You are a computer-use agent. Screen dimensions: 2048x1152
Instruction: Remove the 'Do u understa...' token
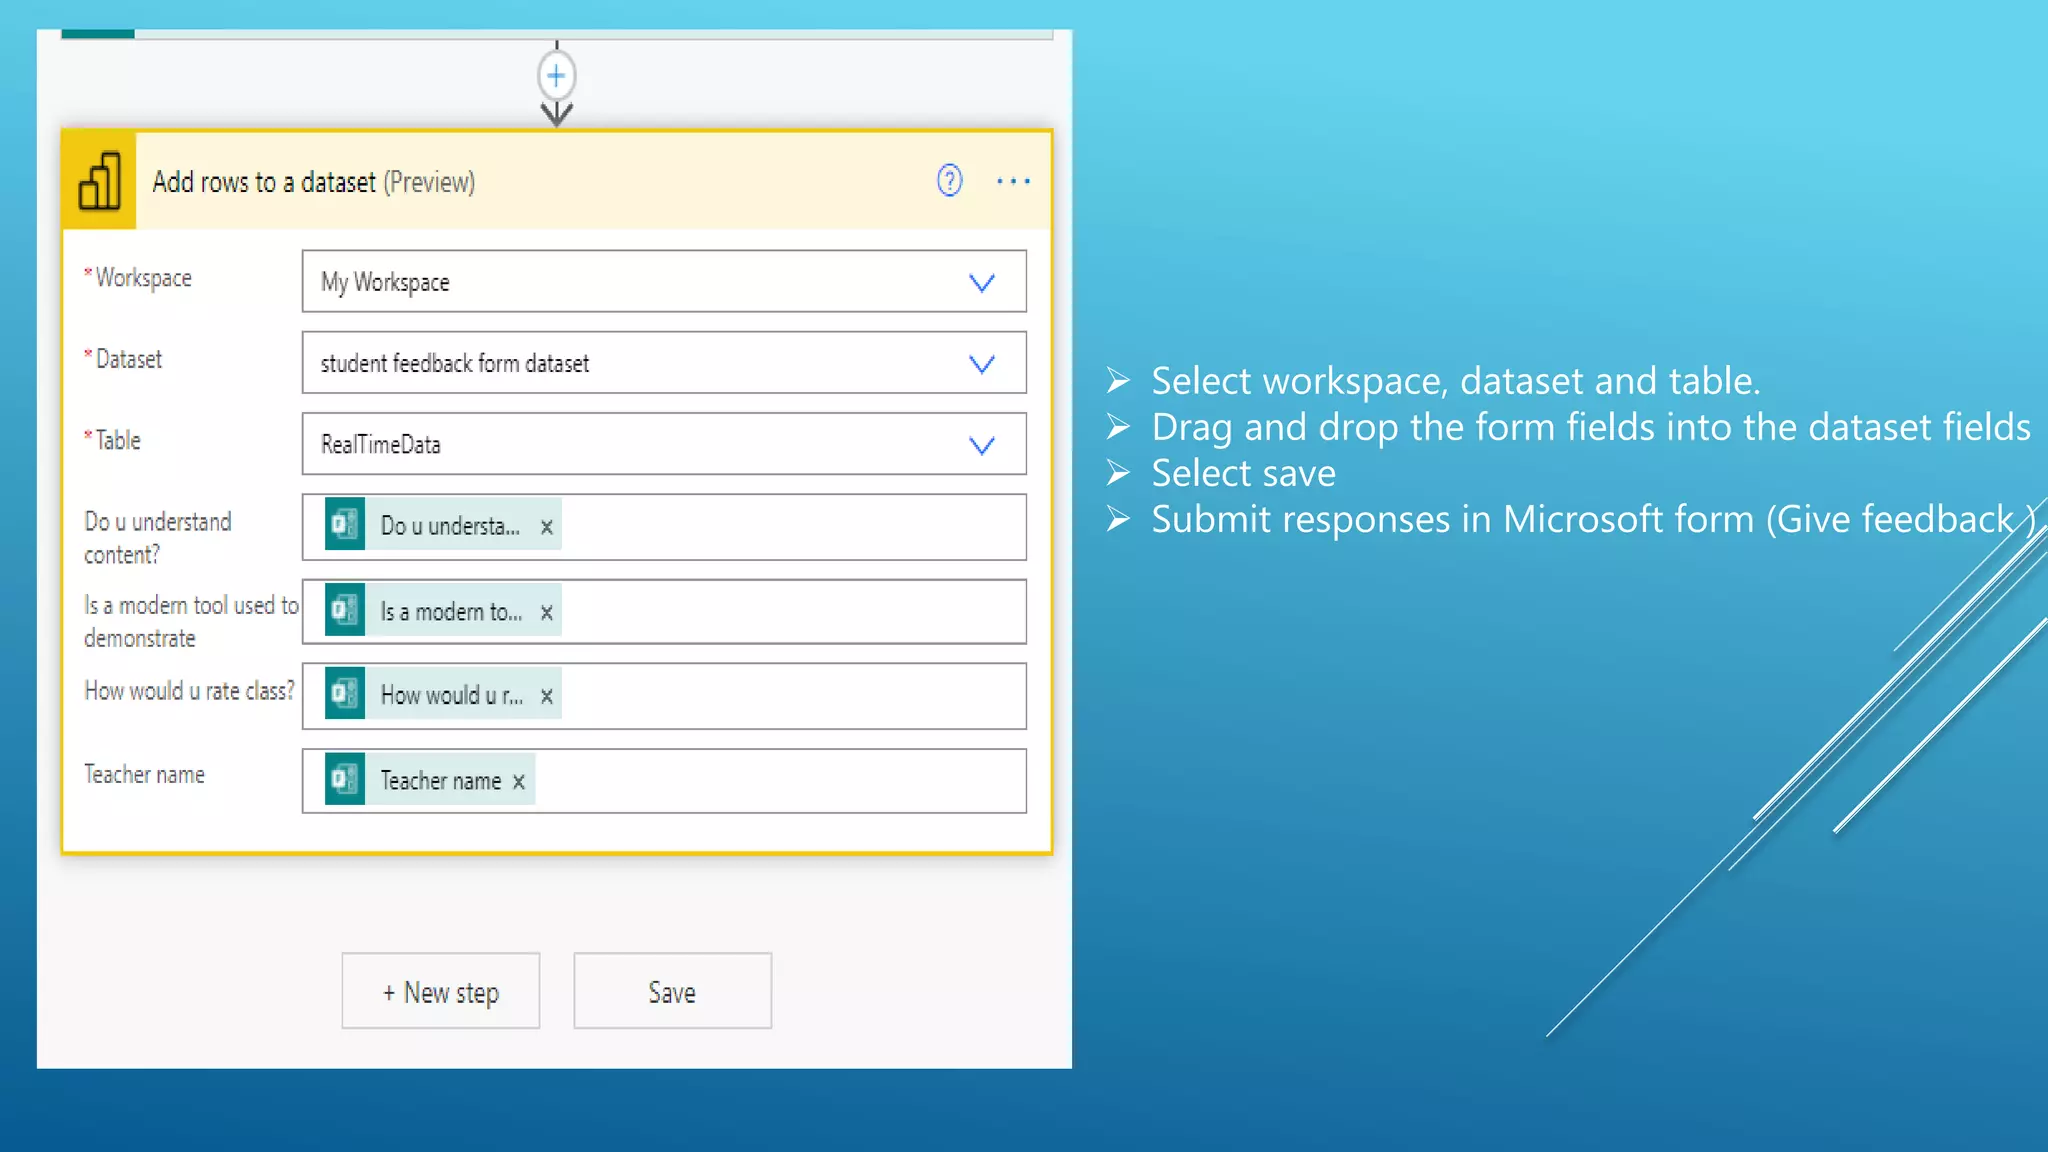point(547,527)
